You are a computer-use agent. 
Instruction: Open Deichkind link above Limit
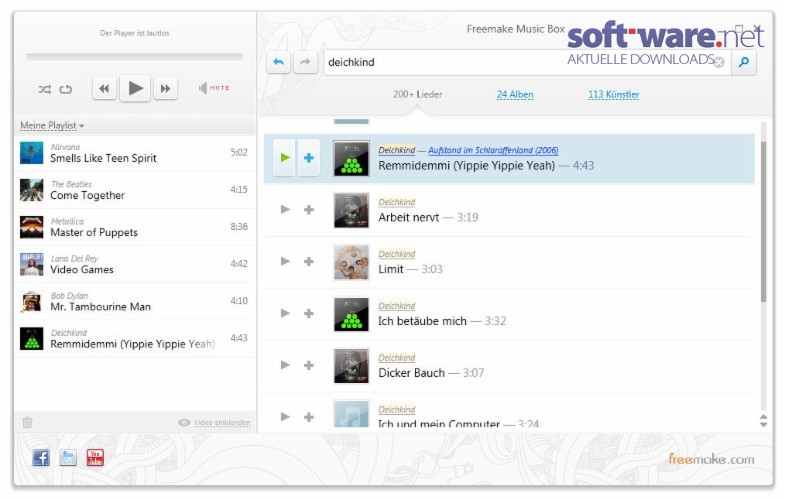coord(397,254)
